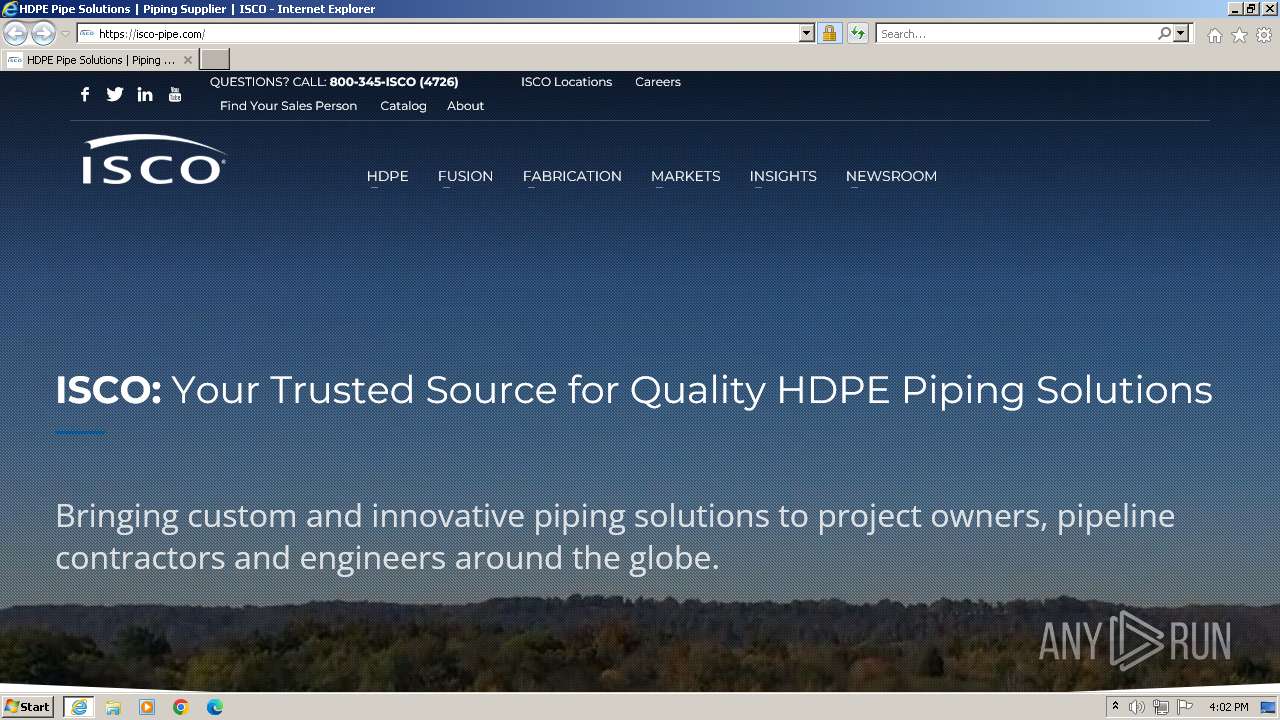Open ISCO Facebook page icon

pyautogui.click(x=85, y=94)
